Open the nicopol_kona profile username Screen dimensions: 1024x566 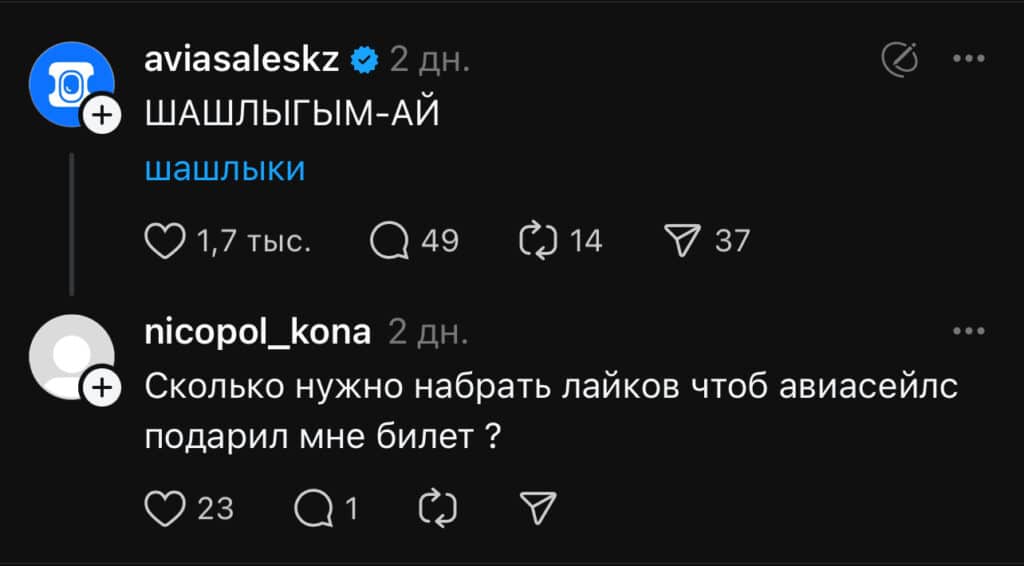pyautogui.click(x=258, y=332)
